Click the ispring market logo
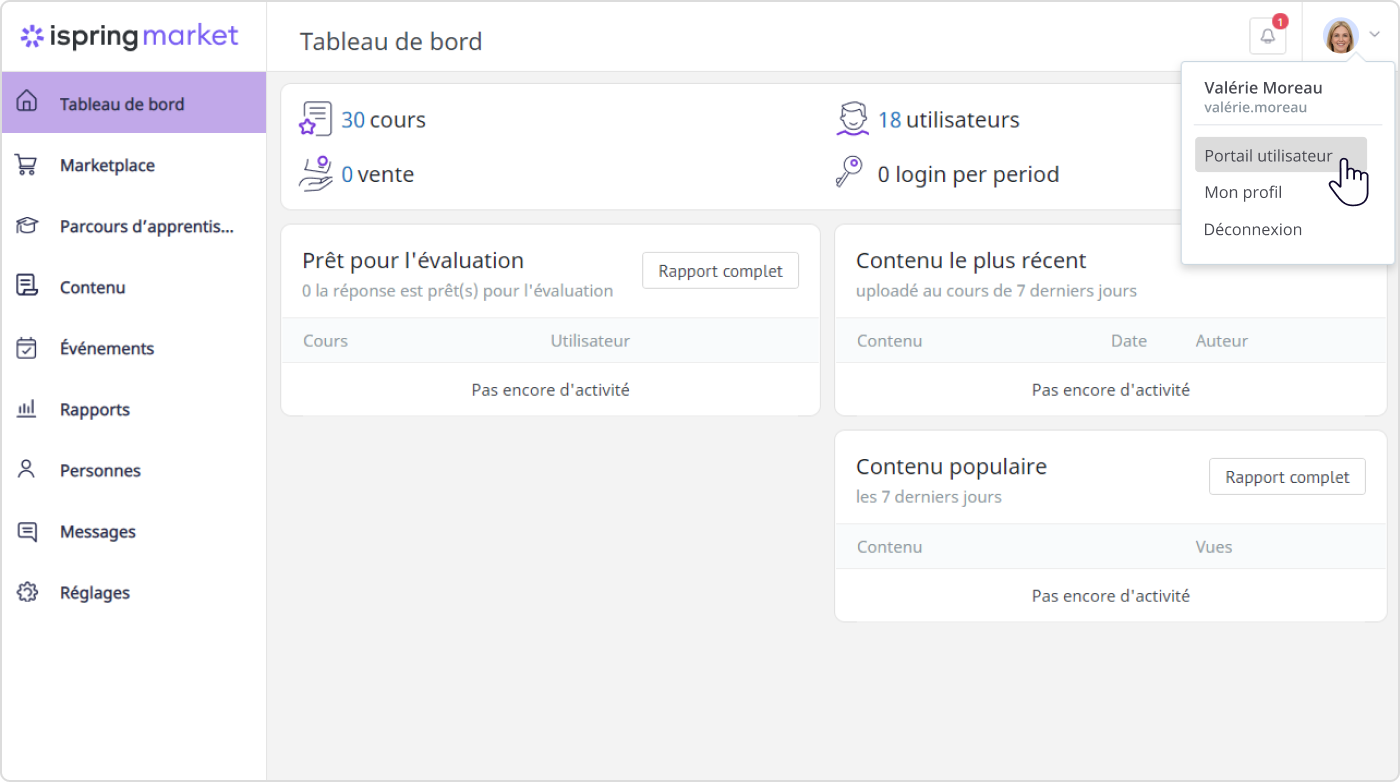 tap(130, 37)
